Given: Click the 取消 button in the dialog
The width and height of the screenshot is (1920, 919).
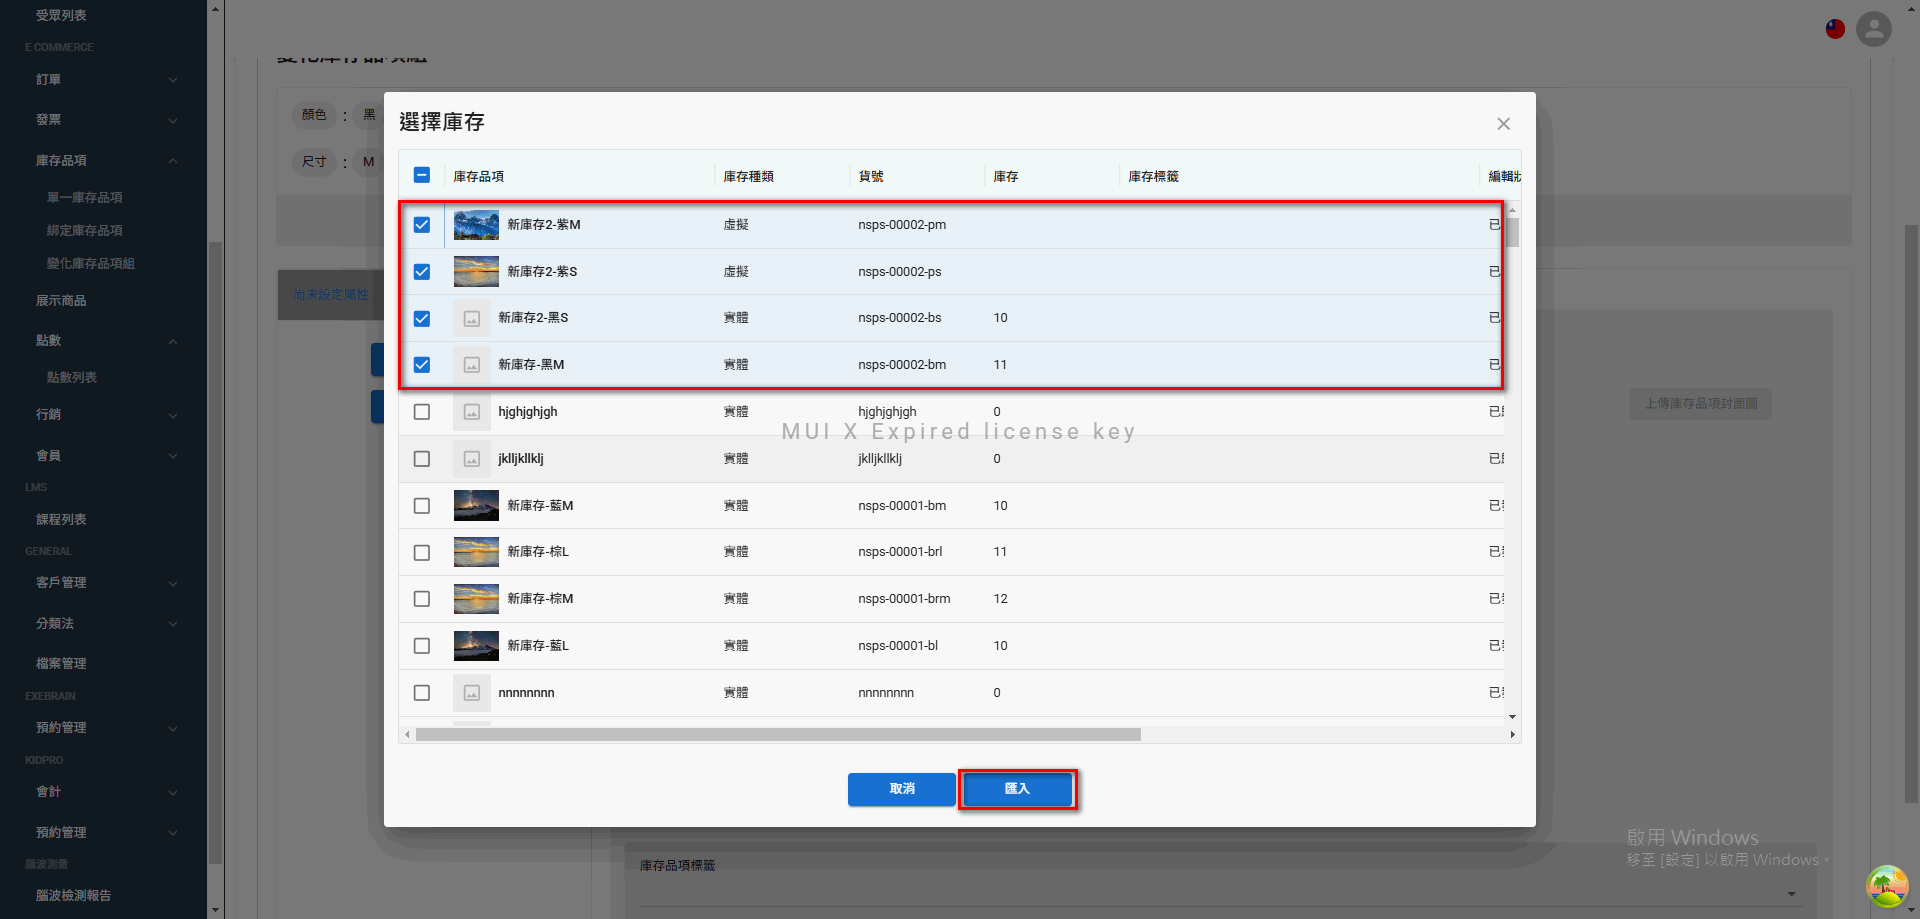Looking at the screenshot, I should click(x=902, y=789).
